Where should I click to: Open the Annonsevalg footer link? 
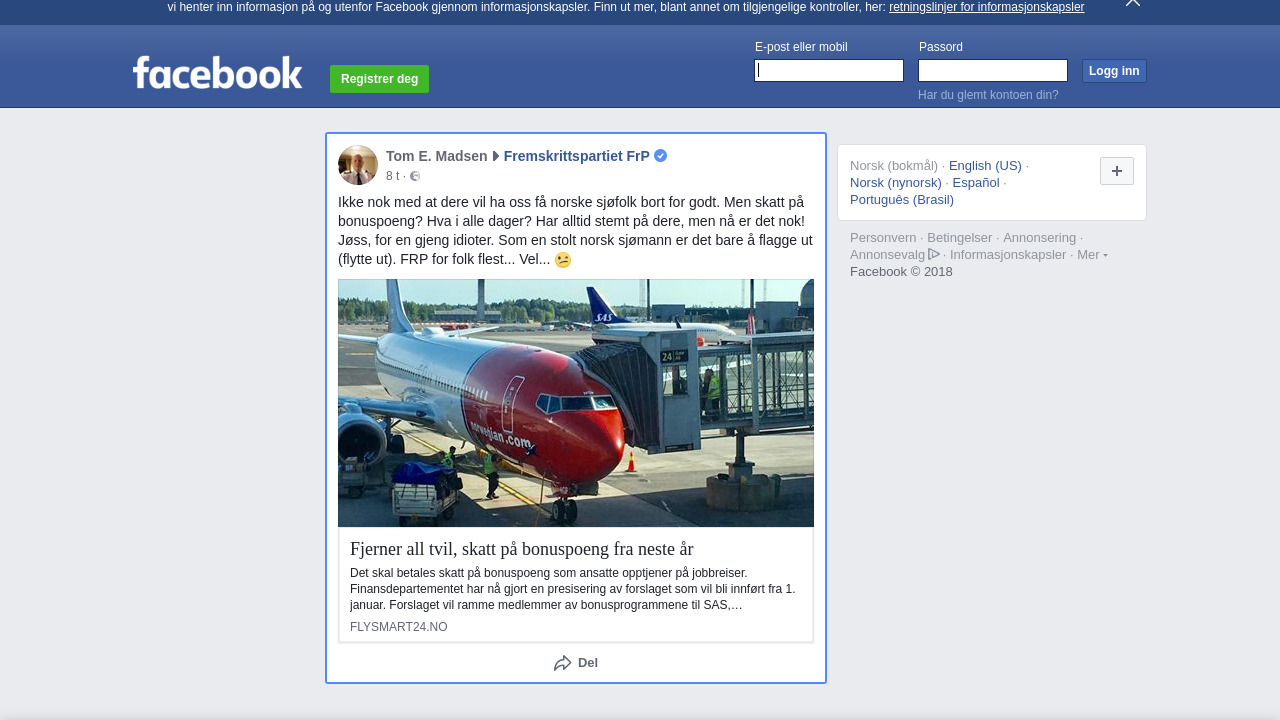888,254
